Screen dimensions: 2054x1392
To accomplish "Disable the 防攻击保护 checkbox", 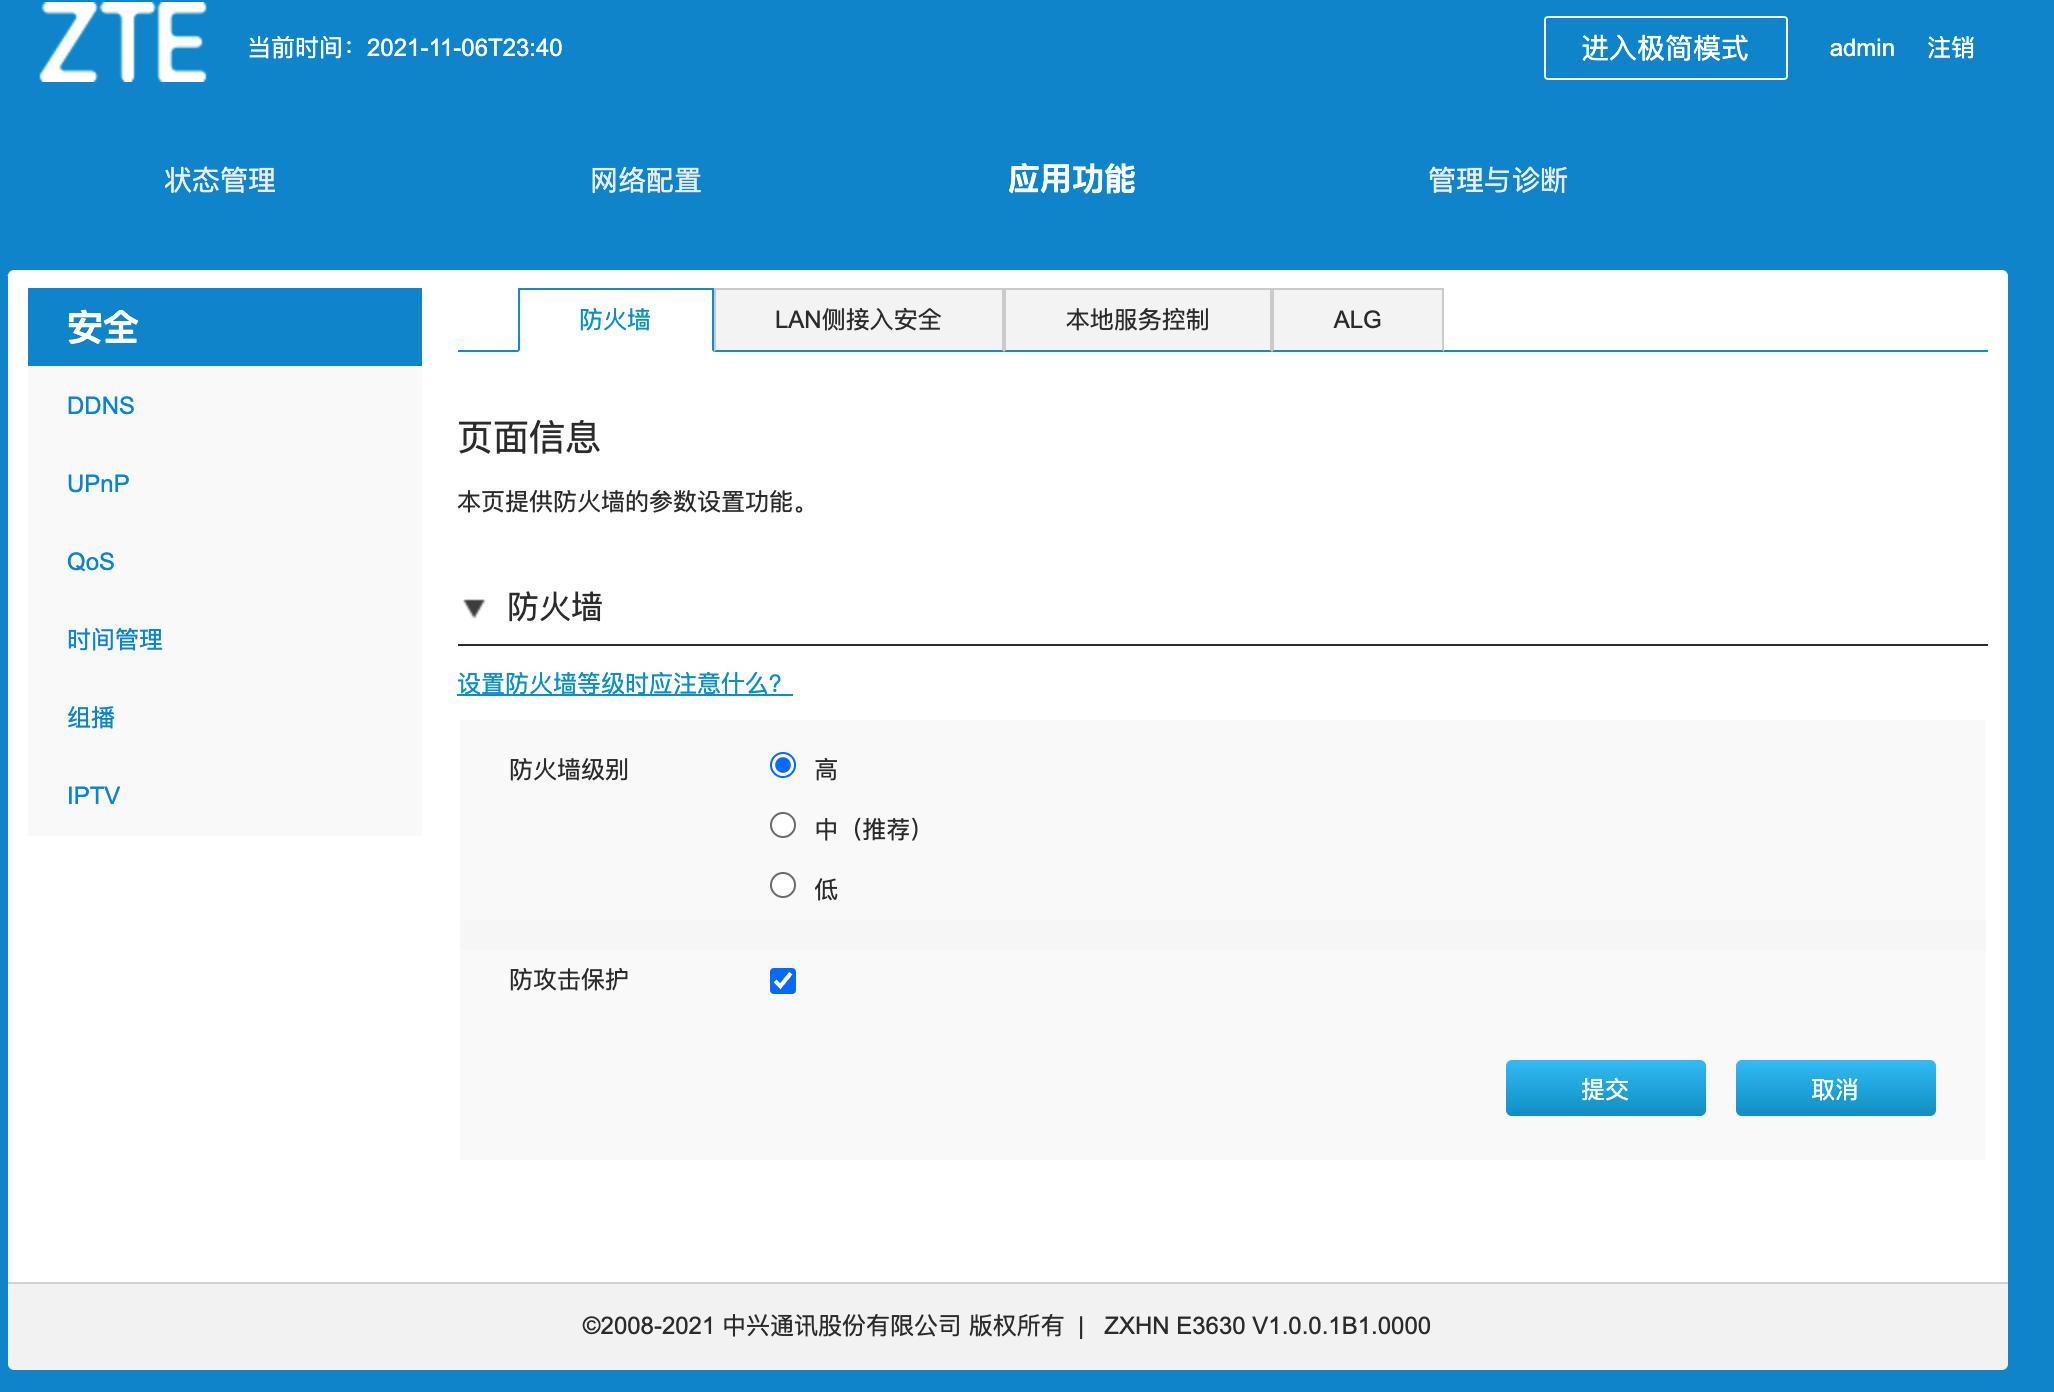I will 783,981.
